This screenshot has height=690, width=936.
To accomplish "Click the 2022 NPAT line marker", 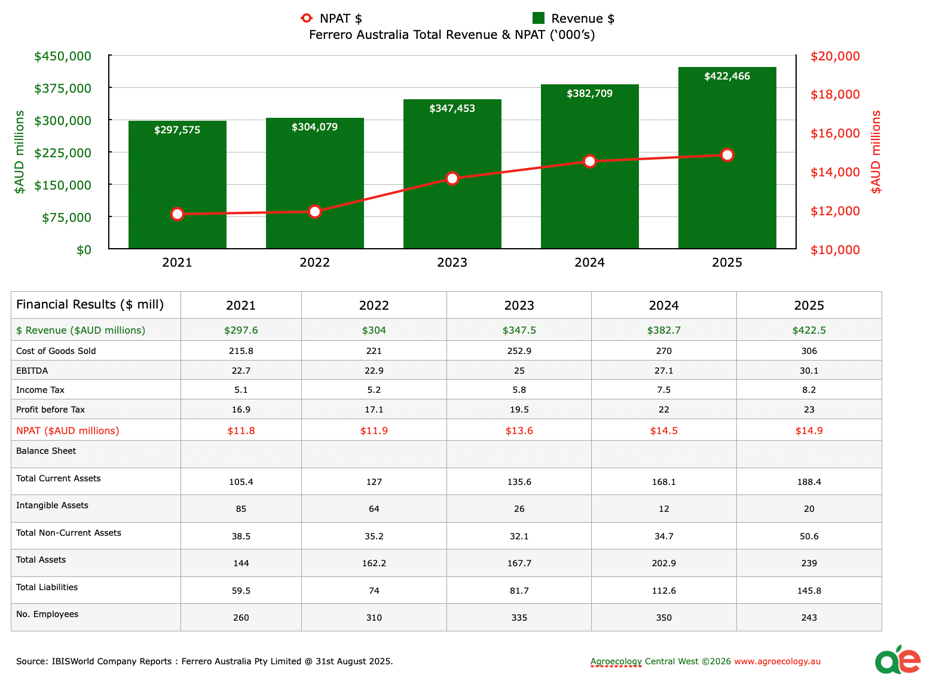I will click(315, 211).
